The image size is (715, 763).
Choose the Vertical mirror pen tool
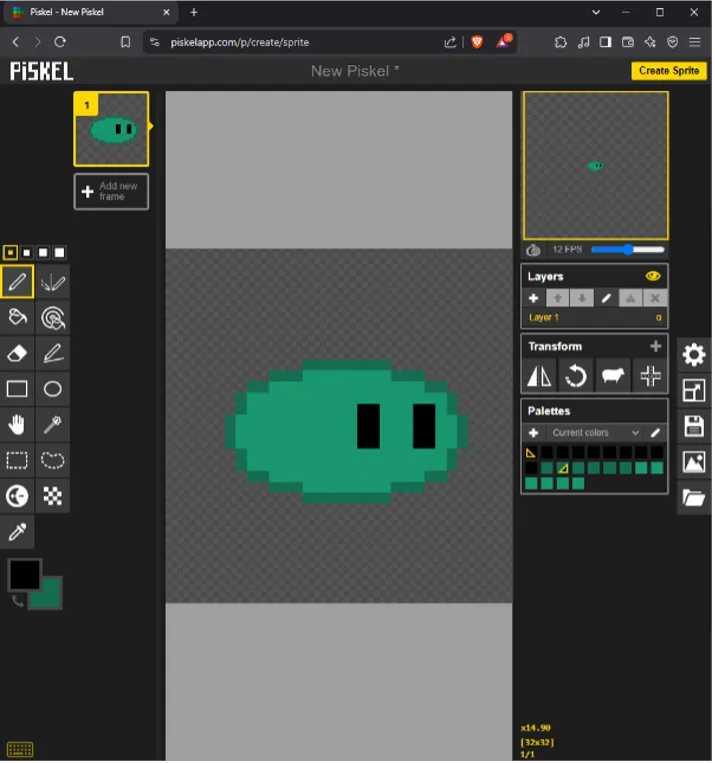(x=53, y=283)
